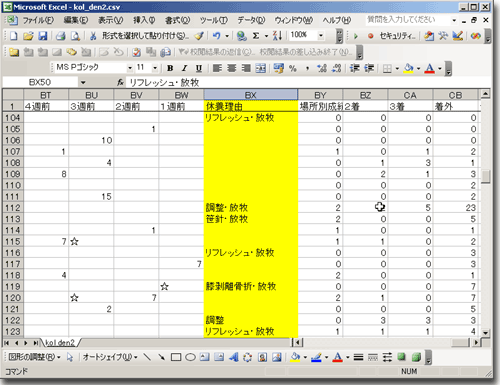Click the Fill Color yellow bucket swatch
The image size is (500, 385).
[x=408, y=68]
